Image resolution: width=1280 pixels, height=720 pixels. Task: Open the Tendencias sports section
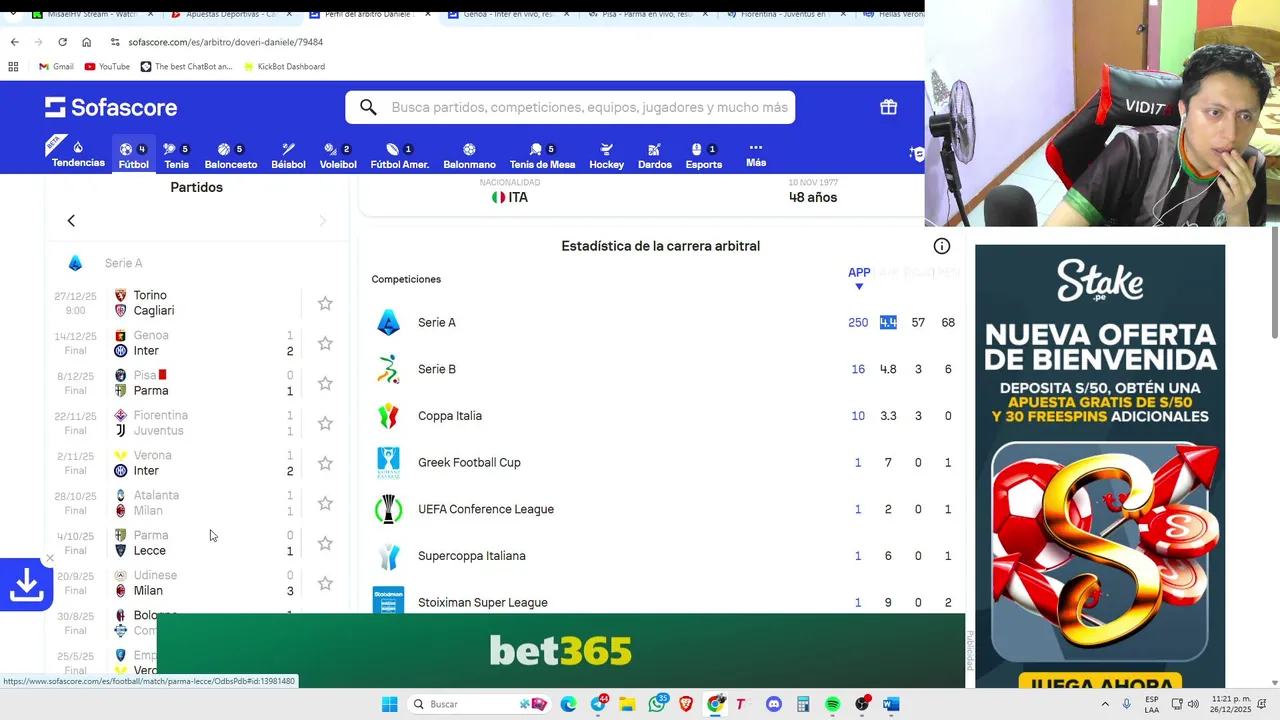tap(78, 154)
